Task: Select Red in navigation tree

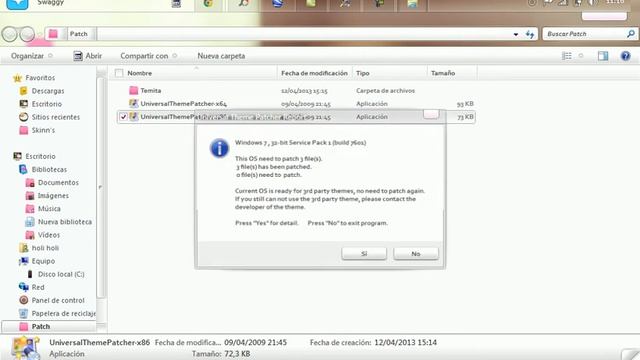Action: (38, 287)
